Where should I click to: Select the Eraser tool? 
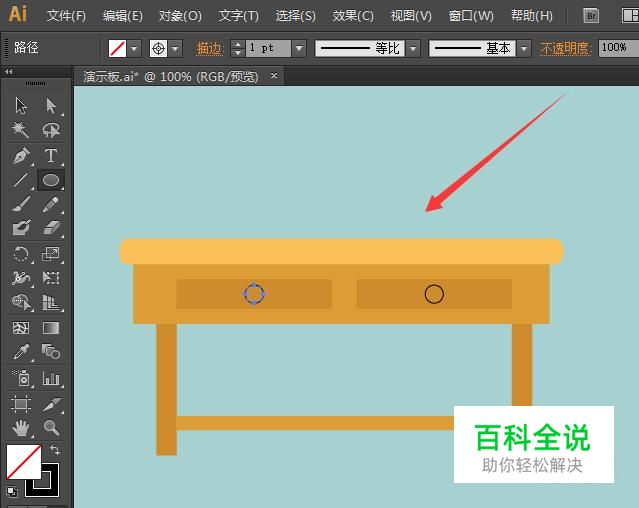[51, 228]
